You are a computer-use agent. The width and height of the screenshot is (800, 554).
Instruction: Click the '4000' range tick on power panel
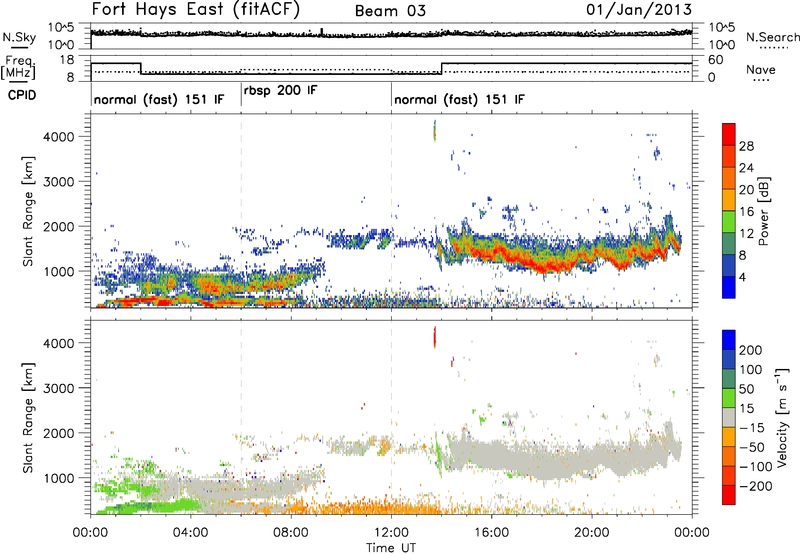(x=59, y=137)
